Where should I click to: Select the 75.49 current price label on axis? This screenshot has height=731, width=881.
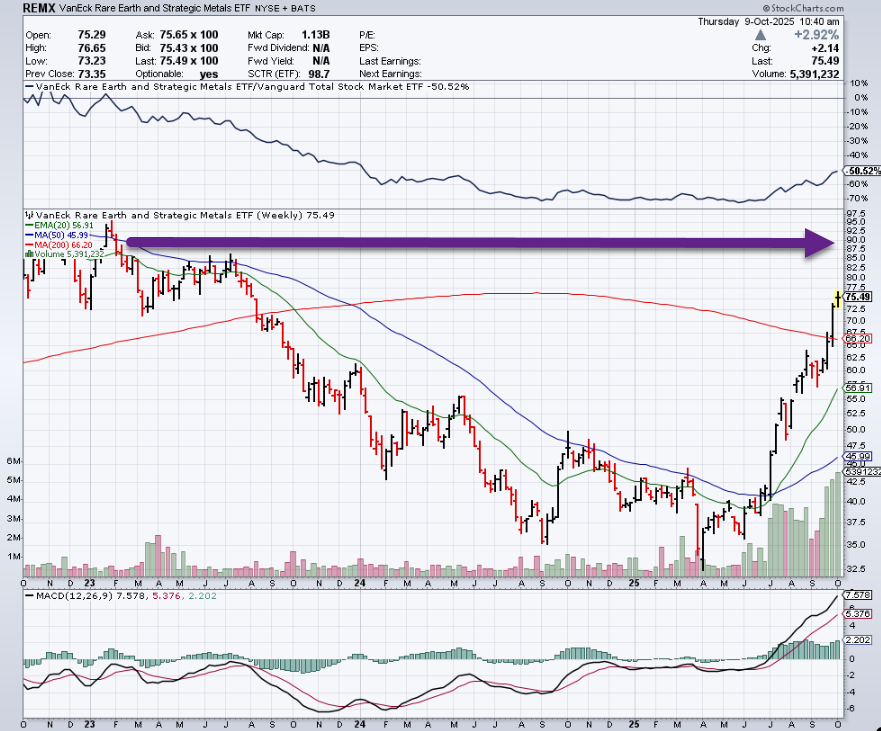tap(860, 297)
